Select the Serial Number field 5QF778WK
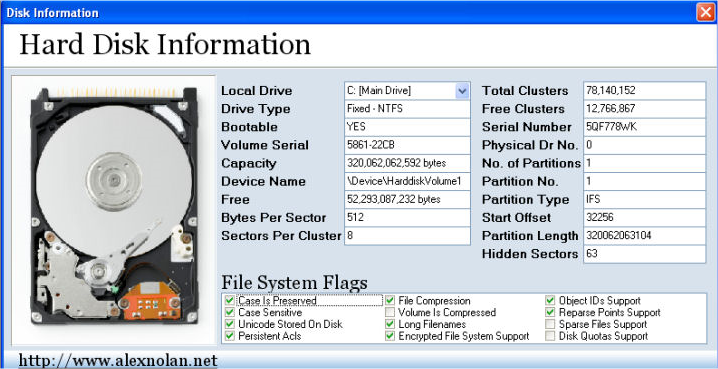 tap(644, 127)
